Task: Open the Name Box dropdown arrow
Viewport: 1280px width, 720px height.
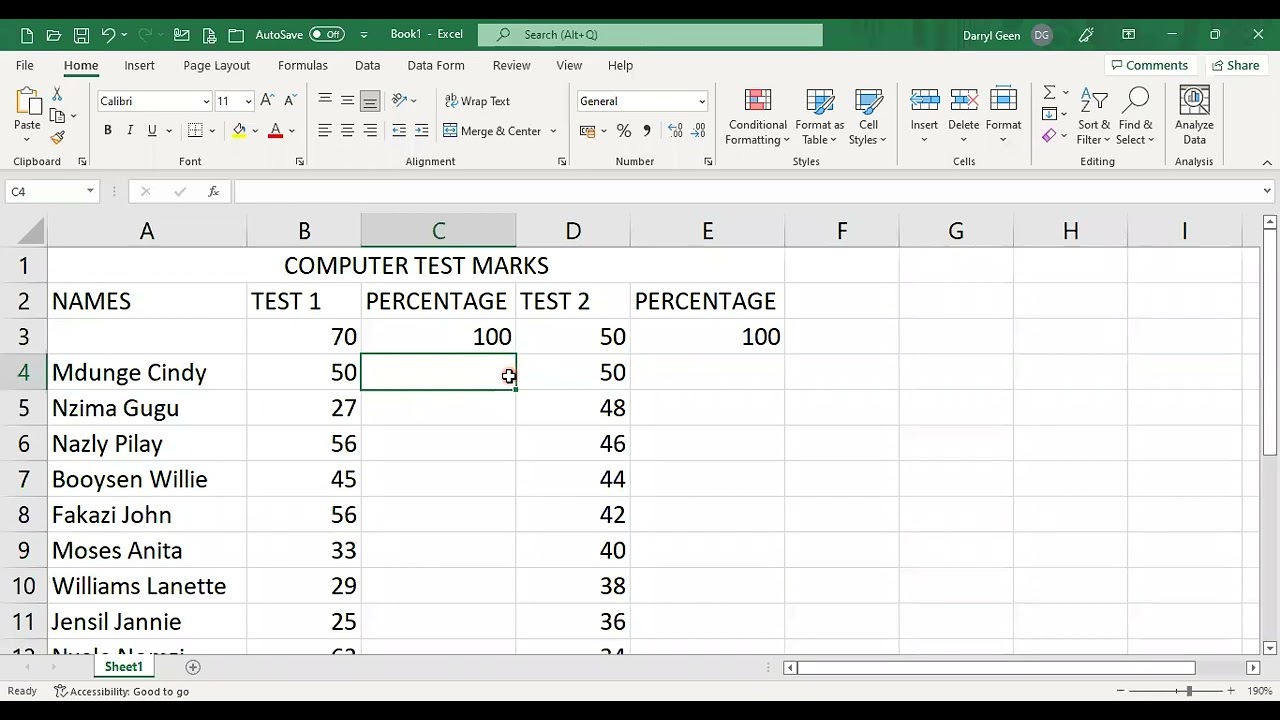Action: pyautogui.click(x=90, y=191)
